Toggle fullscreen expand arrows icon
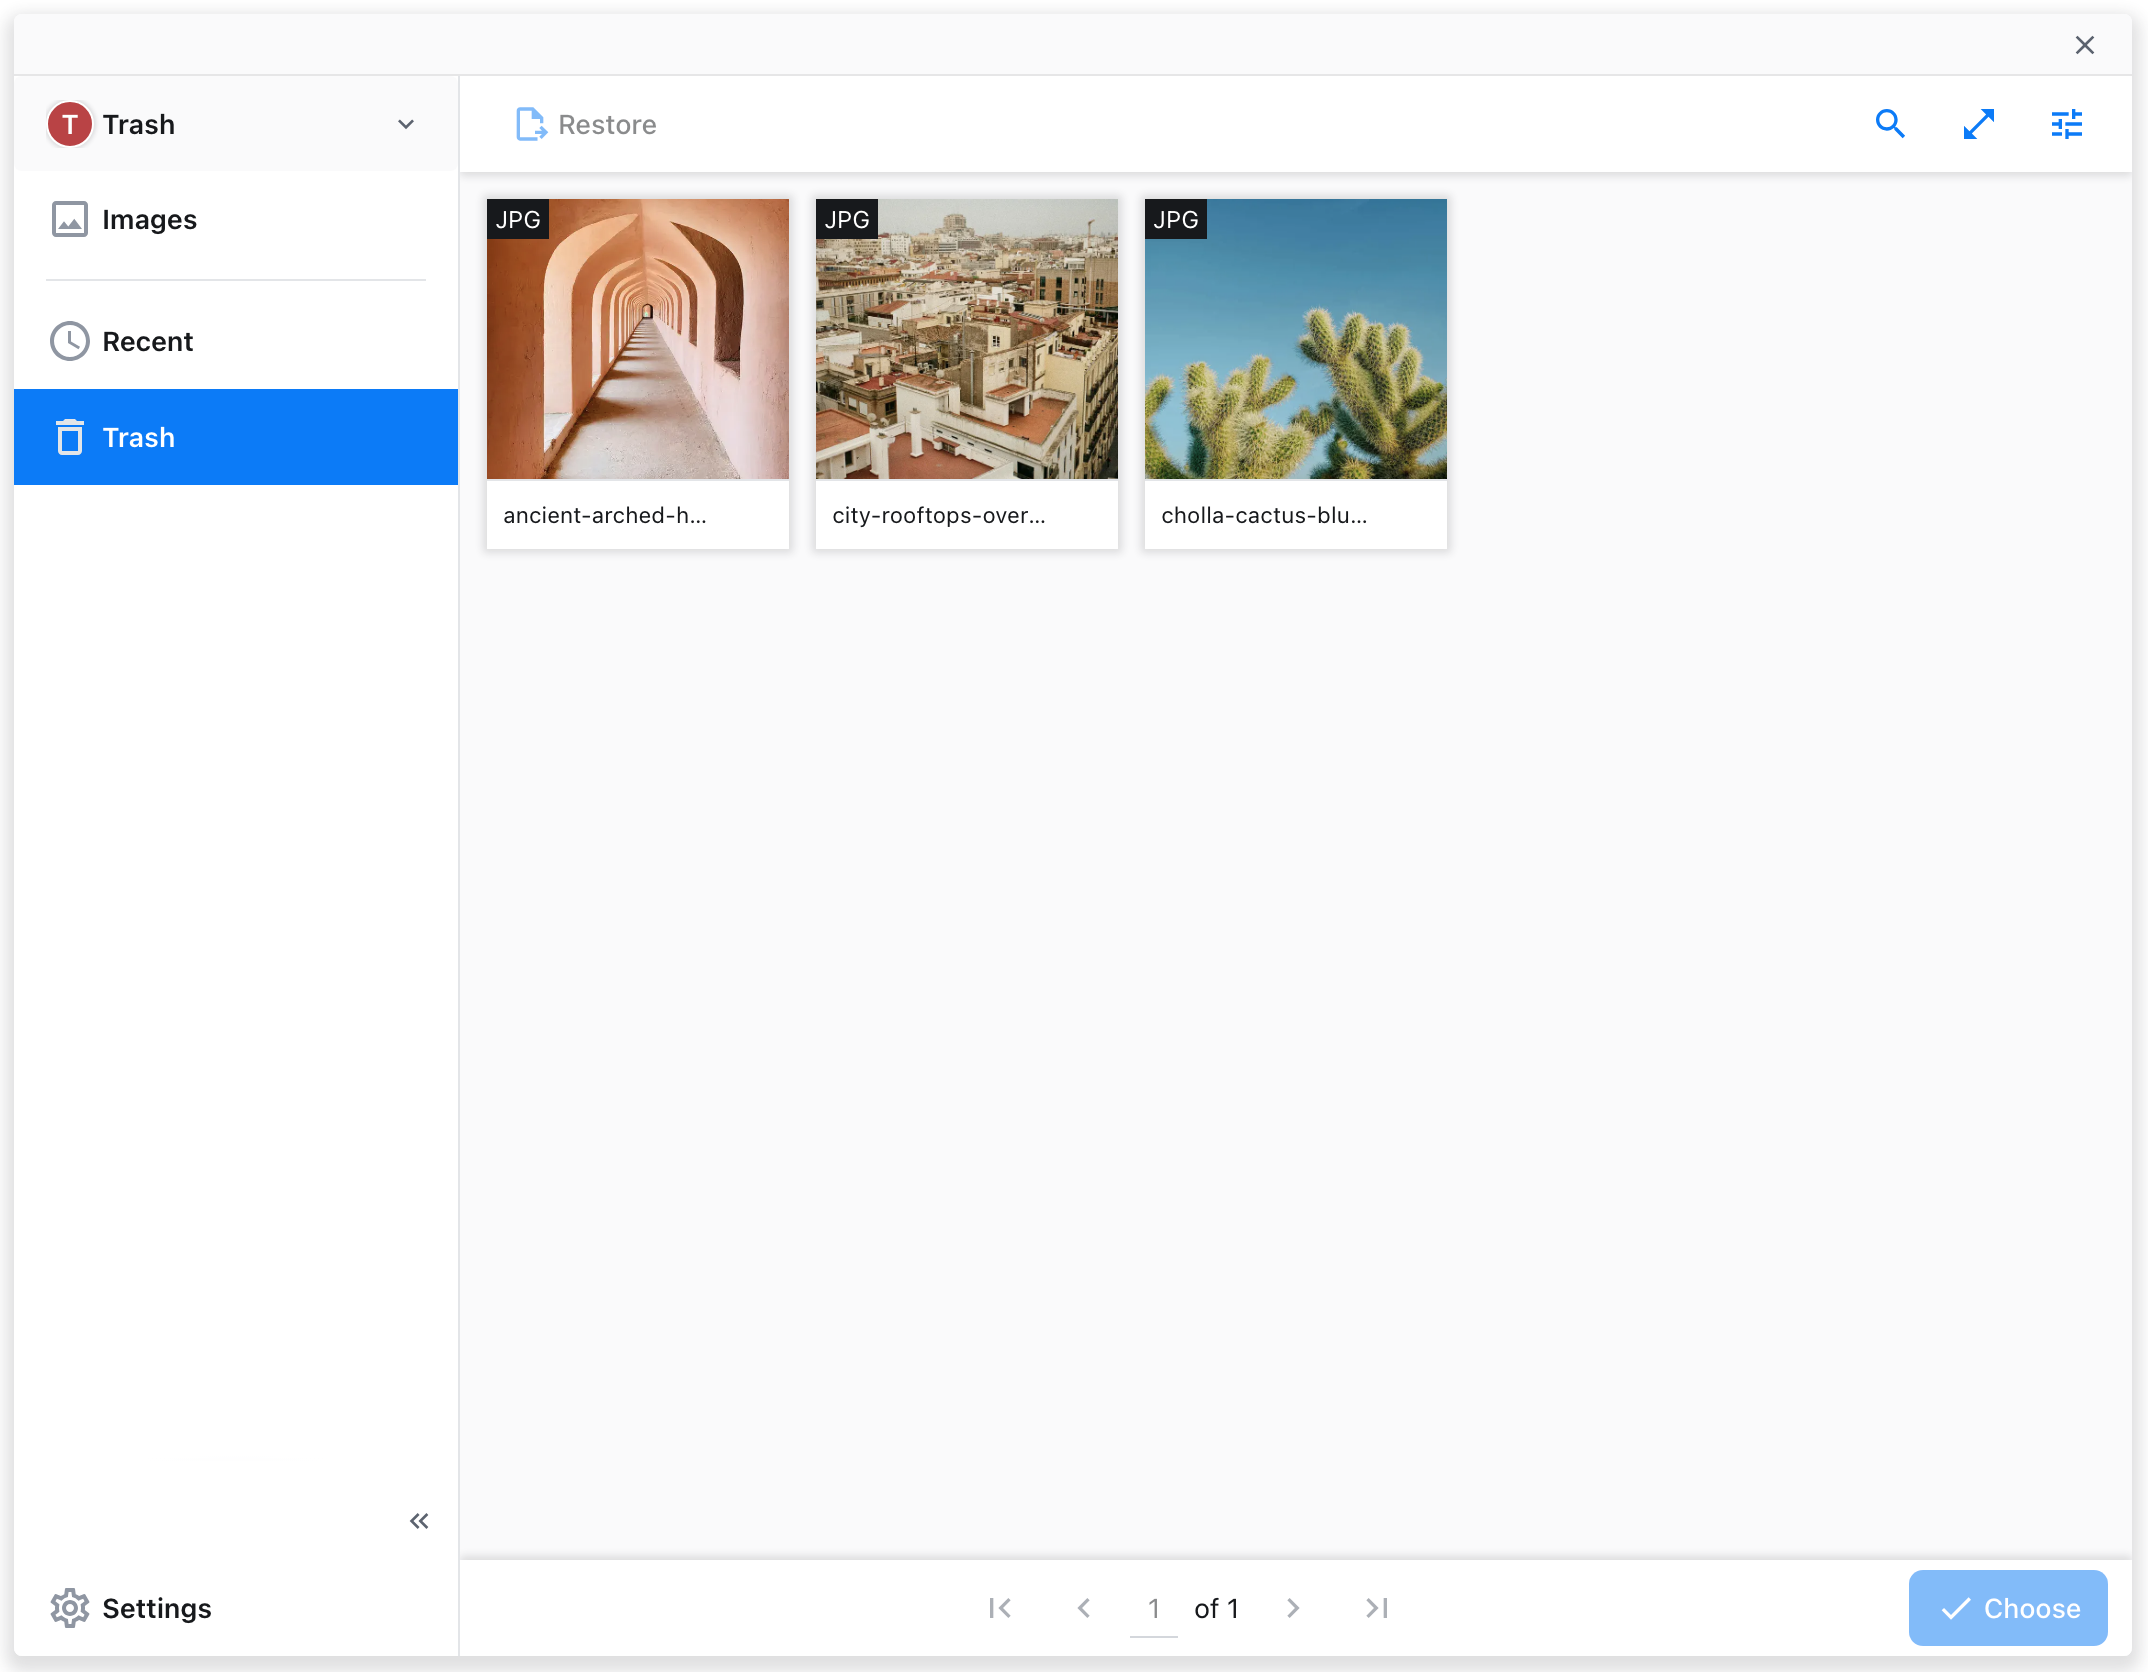The image size is (2148, 1672). 1978,124
